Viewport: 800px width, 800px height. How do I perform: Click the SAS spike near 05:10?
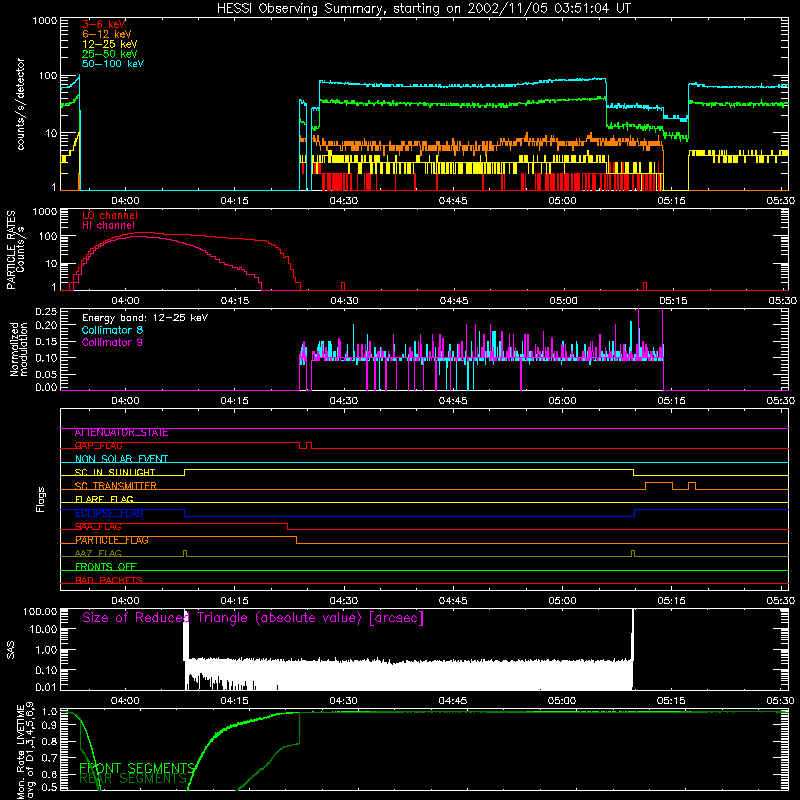click(x=633, y=649)
